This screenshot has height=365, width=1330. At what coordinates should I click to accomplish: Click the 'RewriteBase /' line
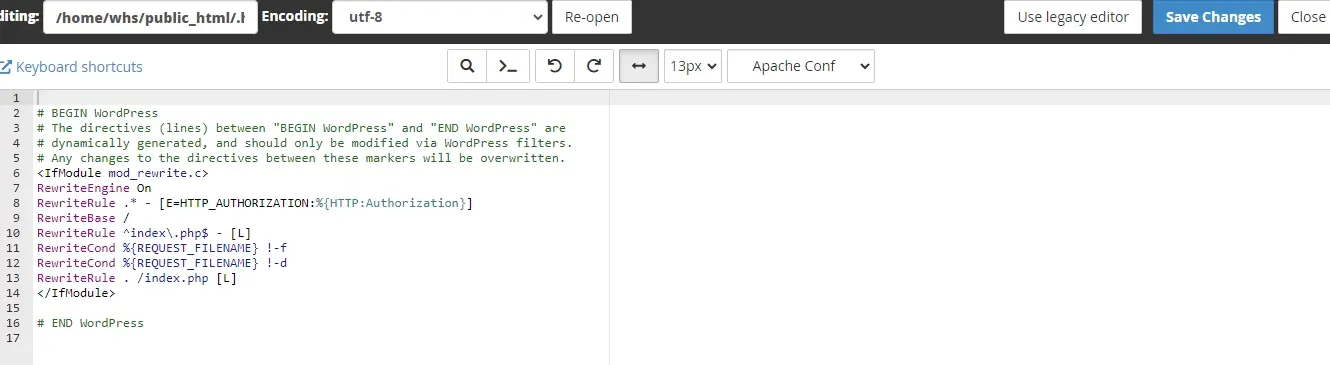(83, 218)
